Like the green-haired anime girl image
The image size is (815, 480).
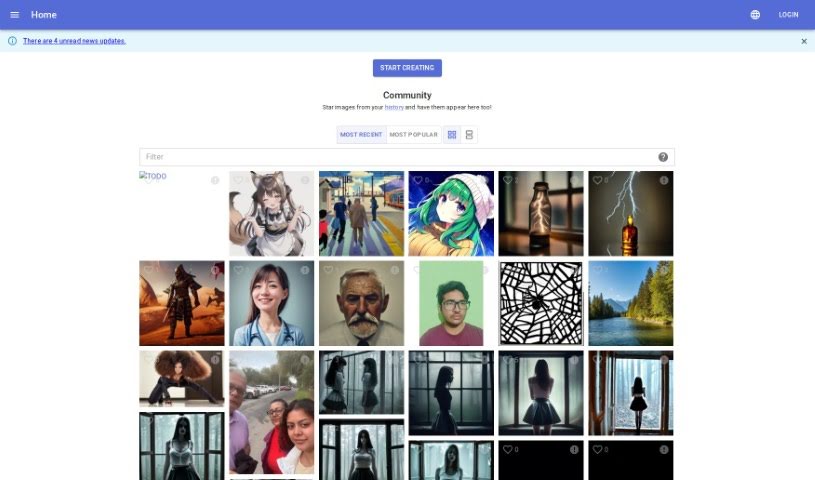(x=418, y=181)
